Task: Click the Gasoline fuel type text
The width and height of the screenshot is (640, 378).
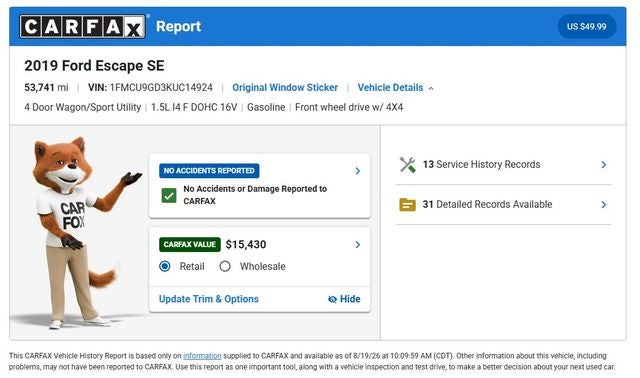Action: point(266,107)
